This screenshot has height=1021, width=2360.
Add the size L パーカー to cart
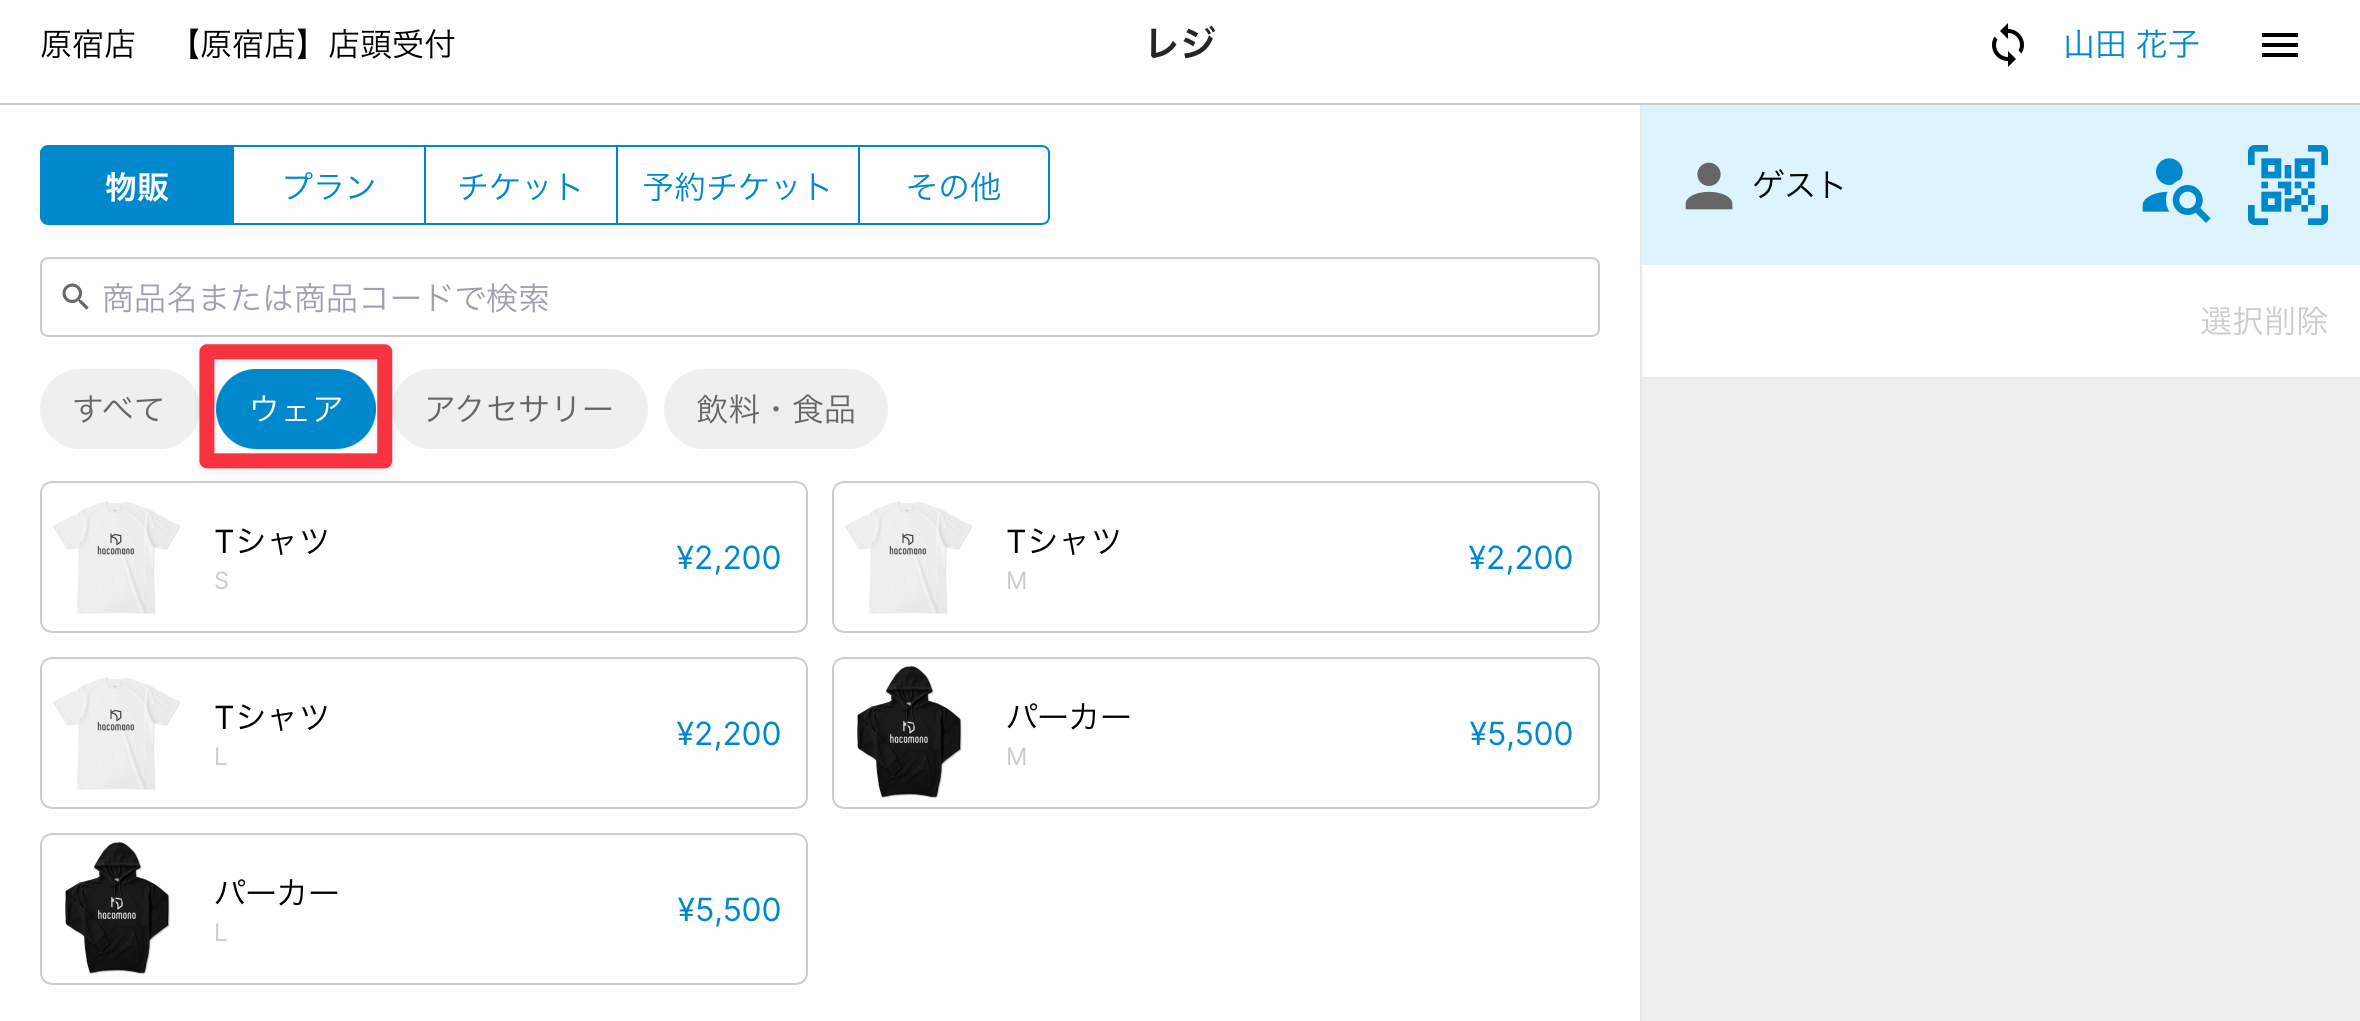(424, 909)
